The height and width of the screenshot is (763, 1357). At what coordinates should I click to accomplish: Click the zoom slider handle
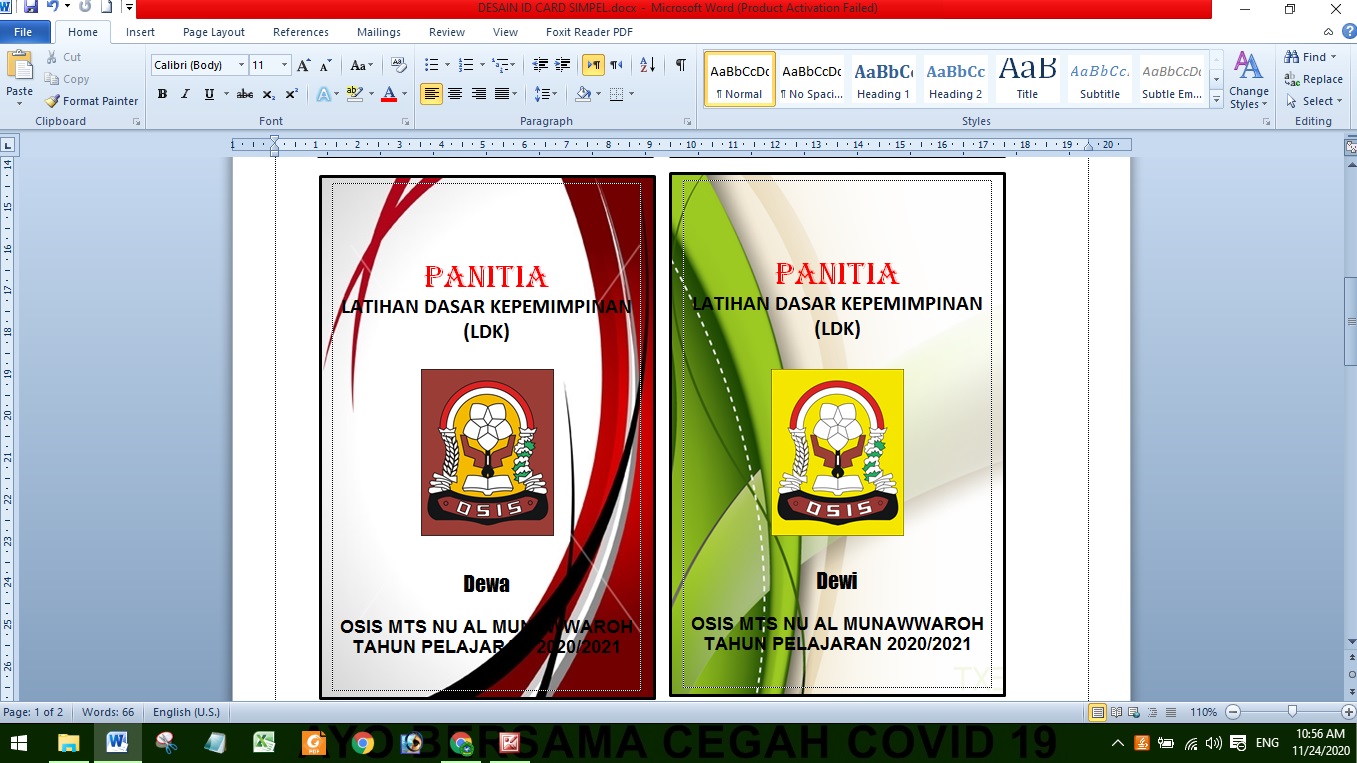click(1292, 712)
